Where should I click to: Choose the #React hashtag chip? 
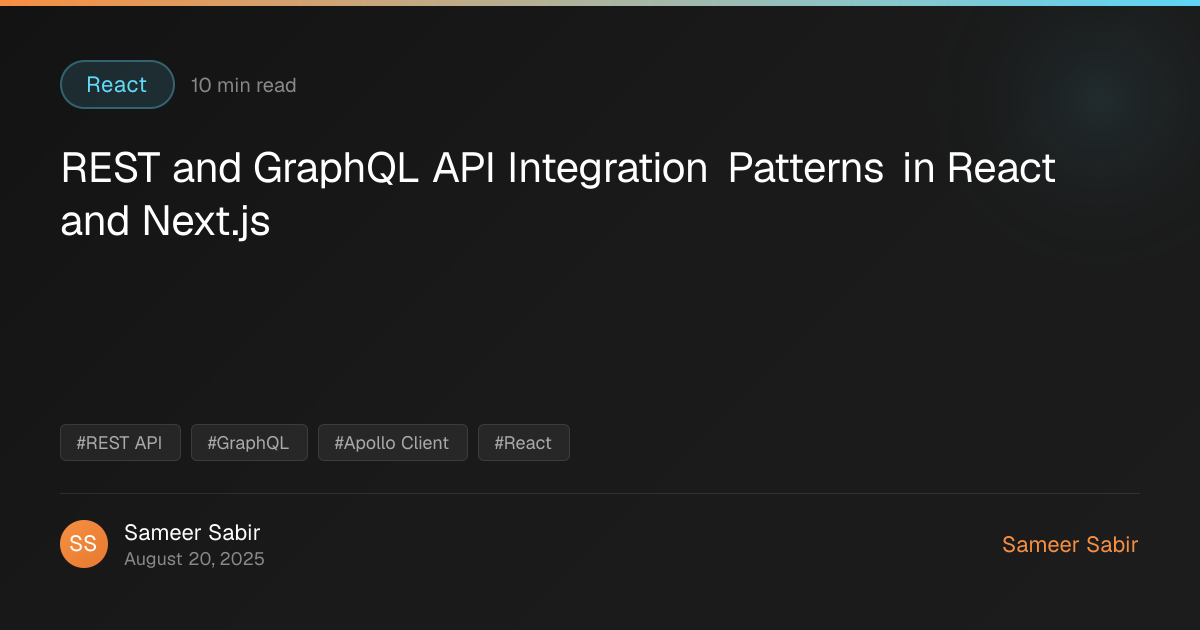click(524, 443)
